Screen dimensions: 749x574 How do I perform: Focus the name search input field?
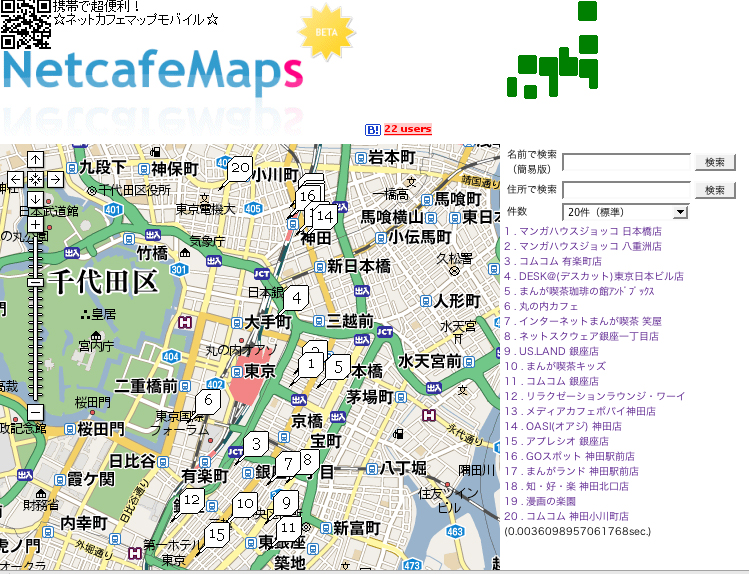point(626,162)
